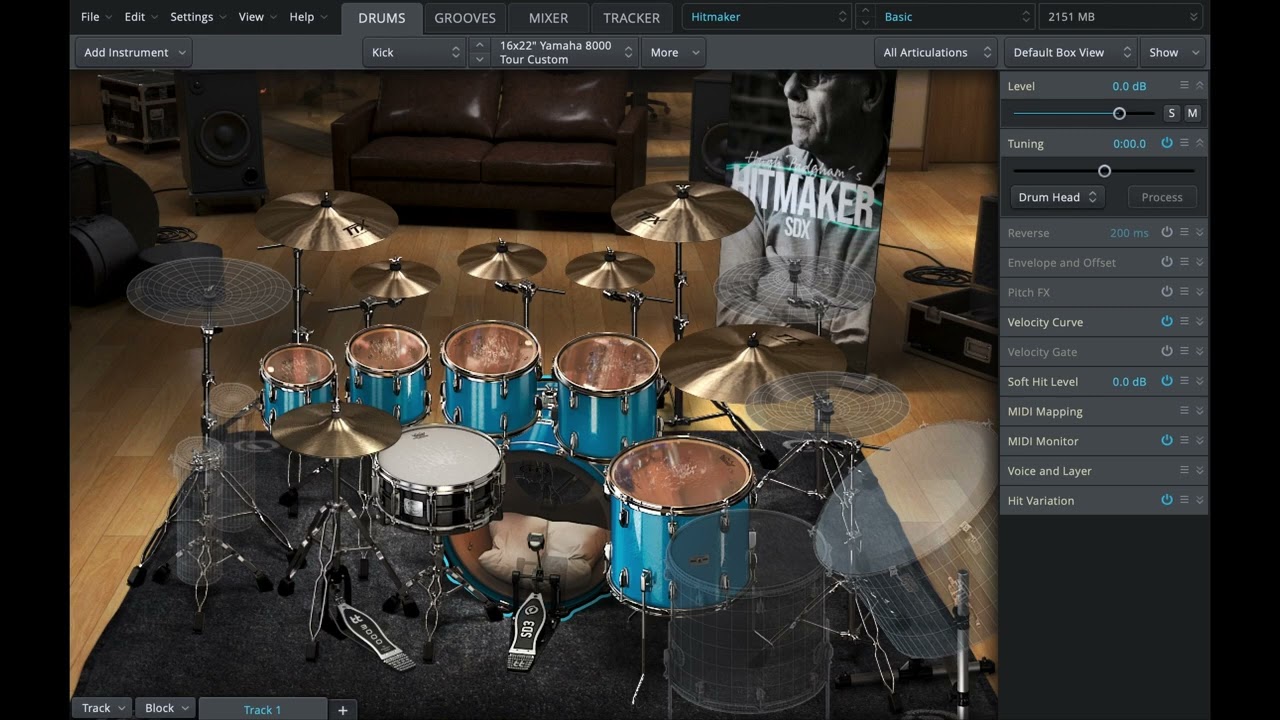Switch to the MIXER tab
The image size is (1280, 720).
pos(548,17)
